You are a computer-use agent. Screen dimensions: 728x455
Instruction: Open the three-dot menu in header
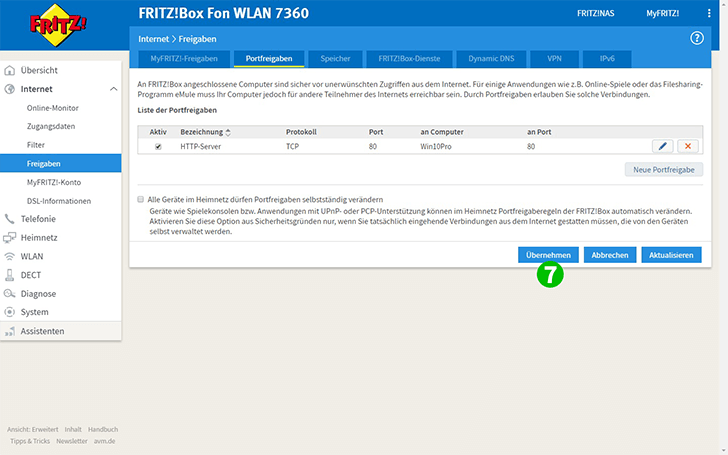pos(708,13)
